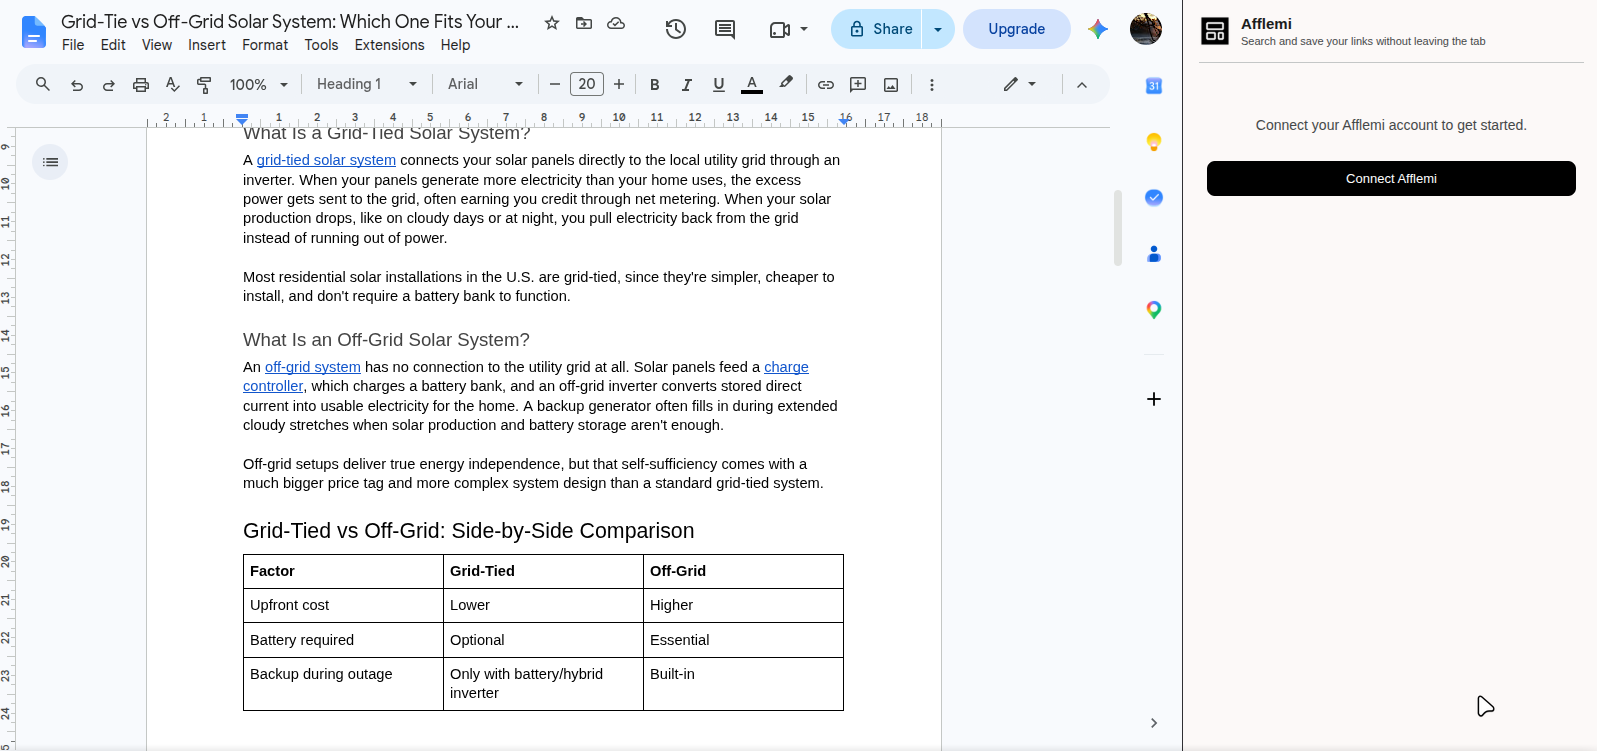Show document outline list icon

[x=50, y=162]
